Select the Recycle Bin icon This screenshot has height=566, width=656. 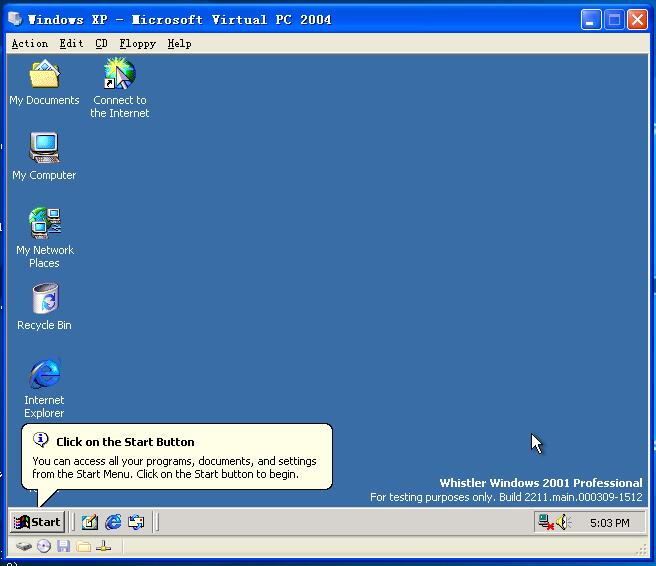(x=44, y=307)
